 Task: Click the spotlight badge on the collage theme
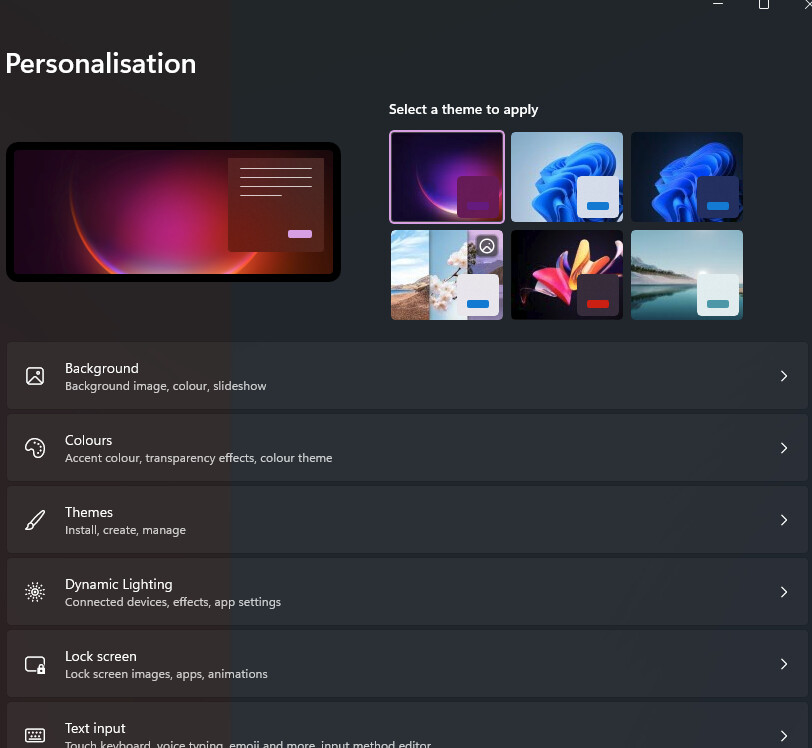(487, 246)
